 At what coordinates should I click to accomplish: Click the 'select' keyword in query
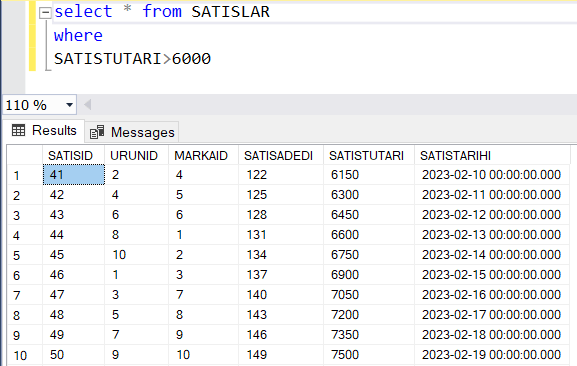coord(83,11)
